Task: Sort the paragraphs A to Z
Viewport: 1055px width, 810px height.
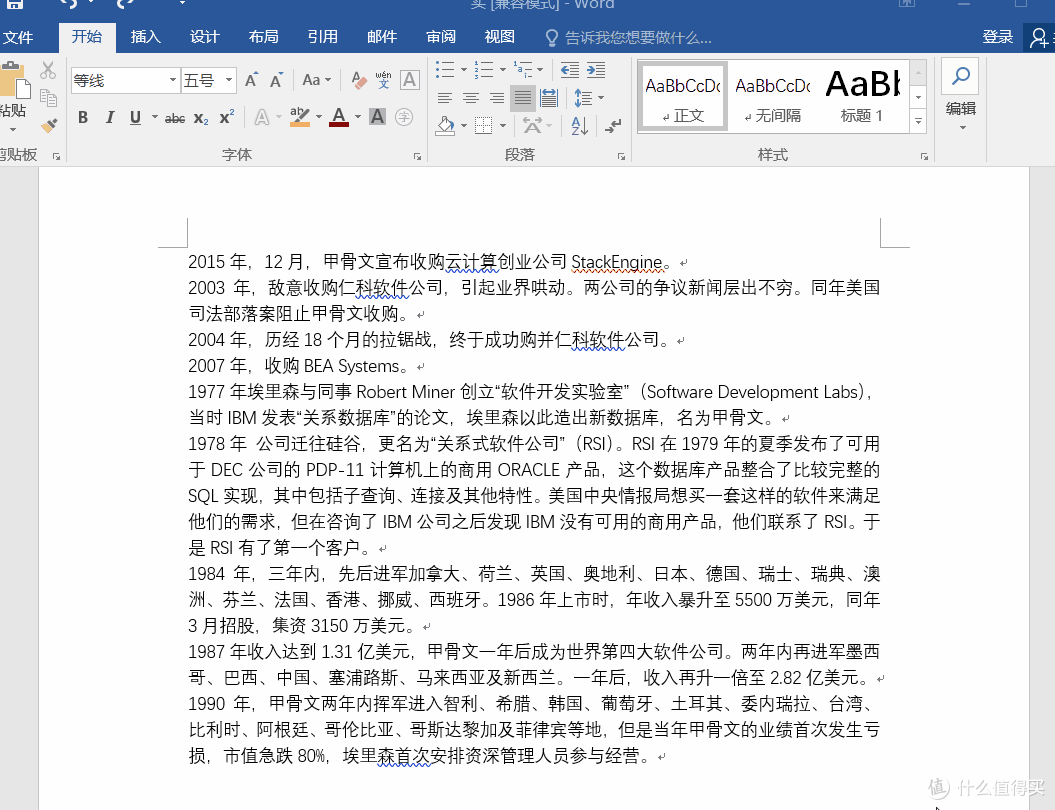Action: 579,125
